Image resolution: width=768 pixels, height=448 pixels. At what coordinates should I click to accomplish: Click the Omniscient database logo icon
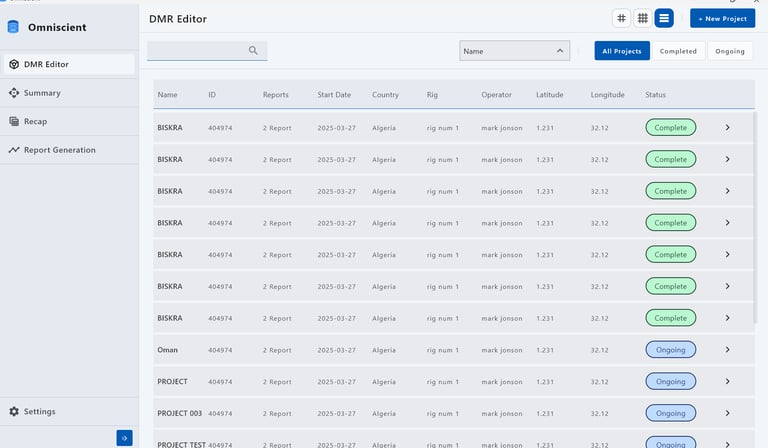pos(13,27)
